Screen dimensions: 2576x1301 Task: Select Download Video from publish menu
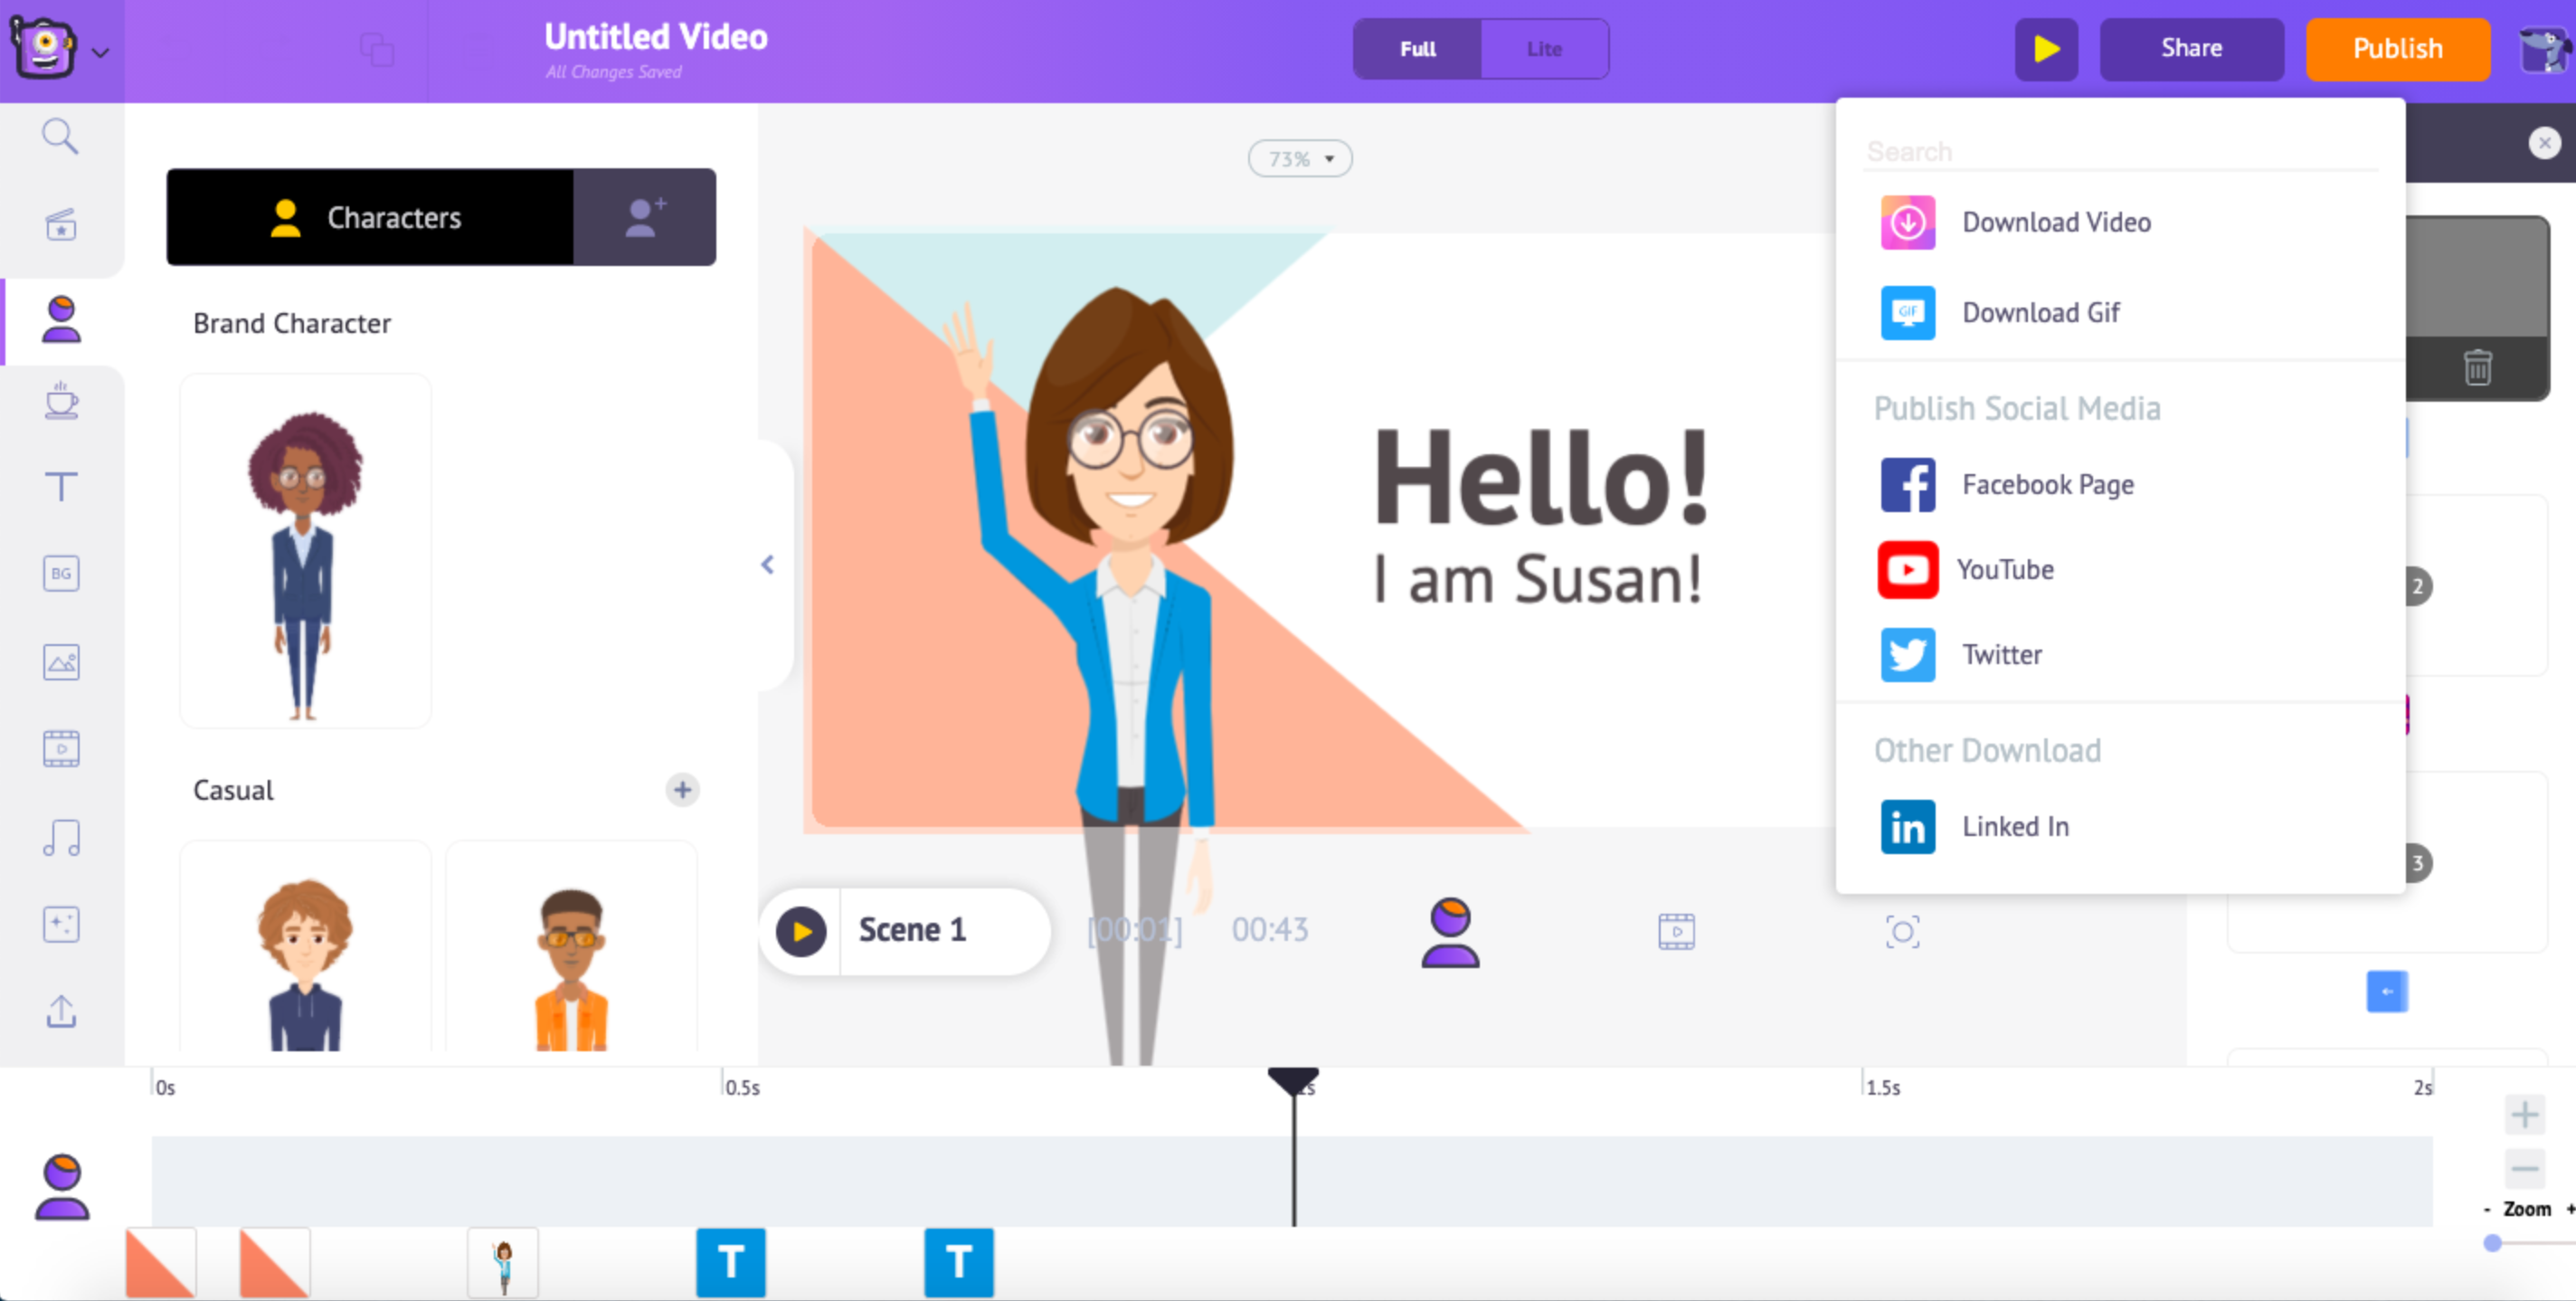(2055, 222)
